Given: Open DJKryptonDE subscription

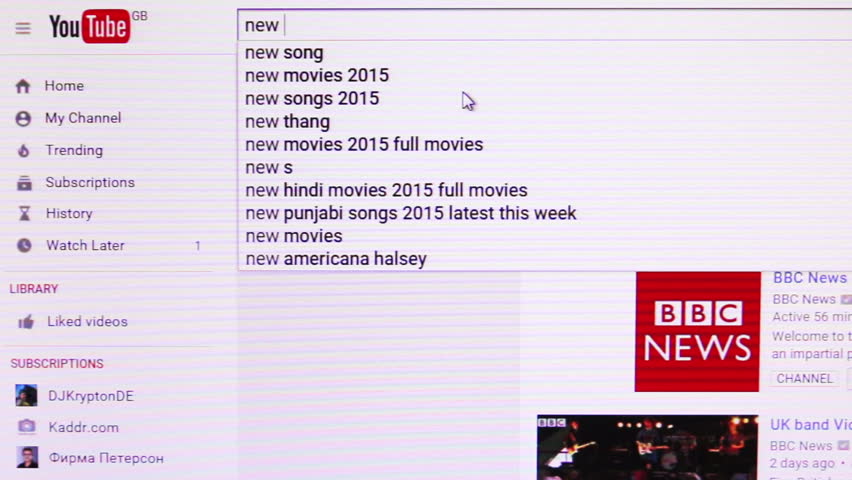Looking at the screenshot, I should click(91, 396).
